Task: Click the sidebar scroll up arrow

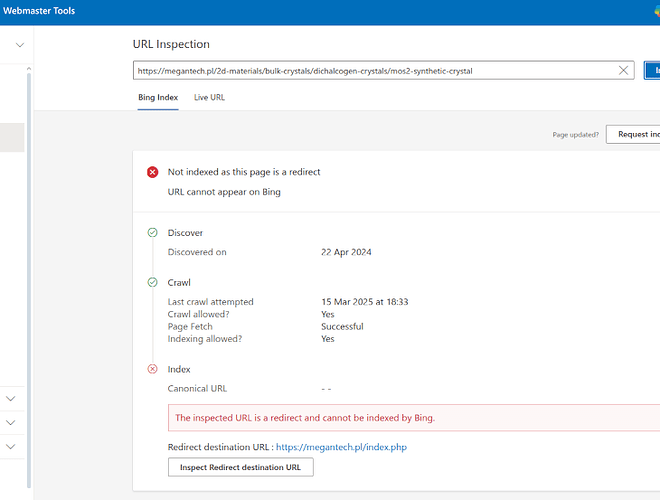Action: point(29,69)
